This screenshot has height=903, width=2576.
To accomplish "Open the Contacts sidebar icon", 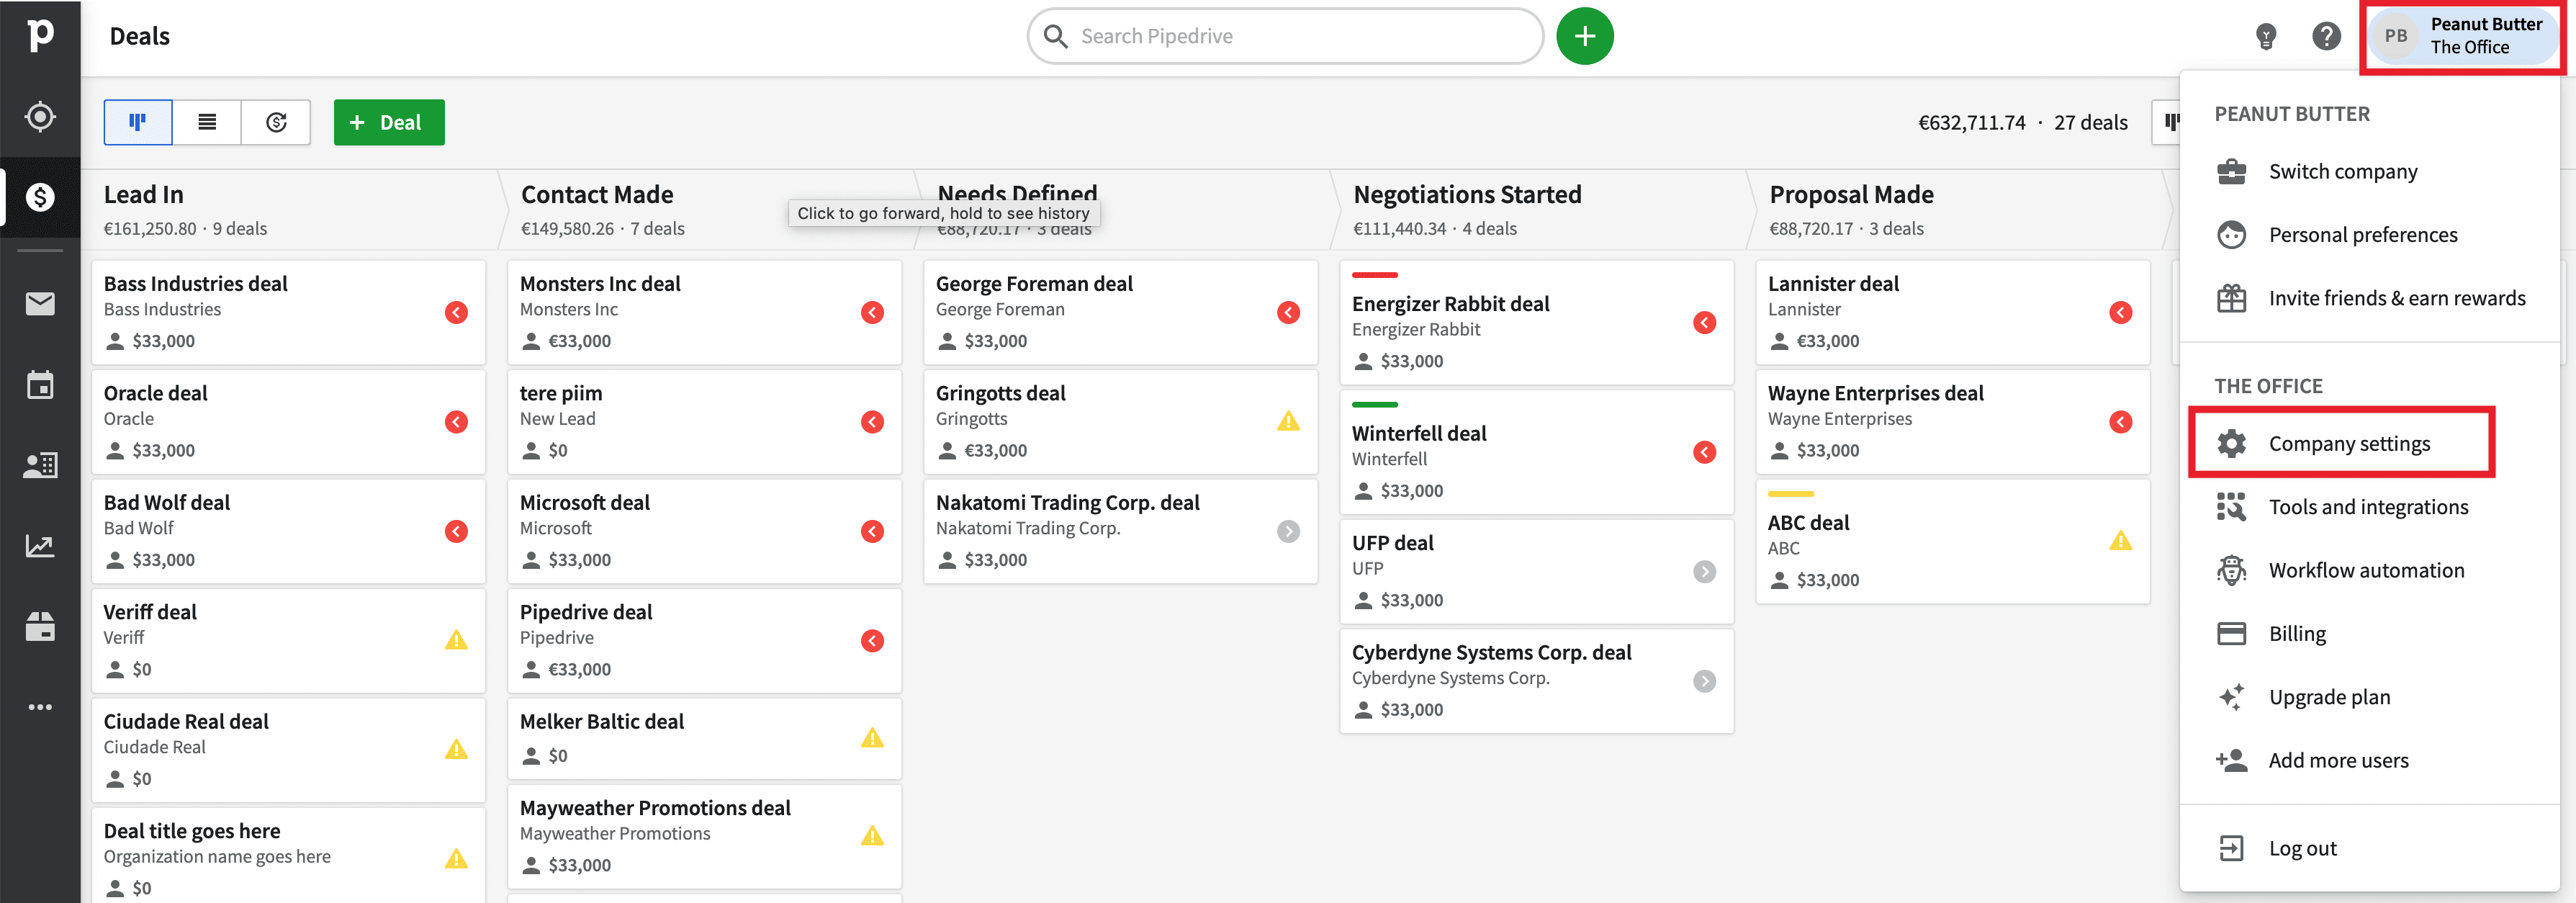I will coord(40,465).
